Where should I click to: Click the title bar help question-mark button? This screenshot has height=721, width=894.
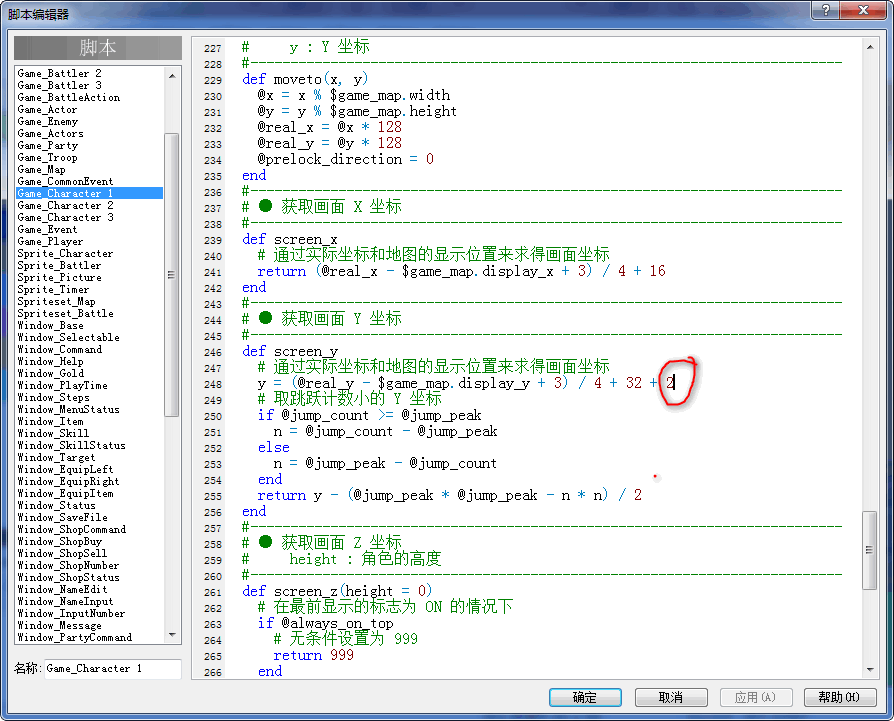826,10
